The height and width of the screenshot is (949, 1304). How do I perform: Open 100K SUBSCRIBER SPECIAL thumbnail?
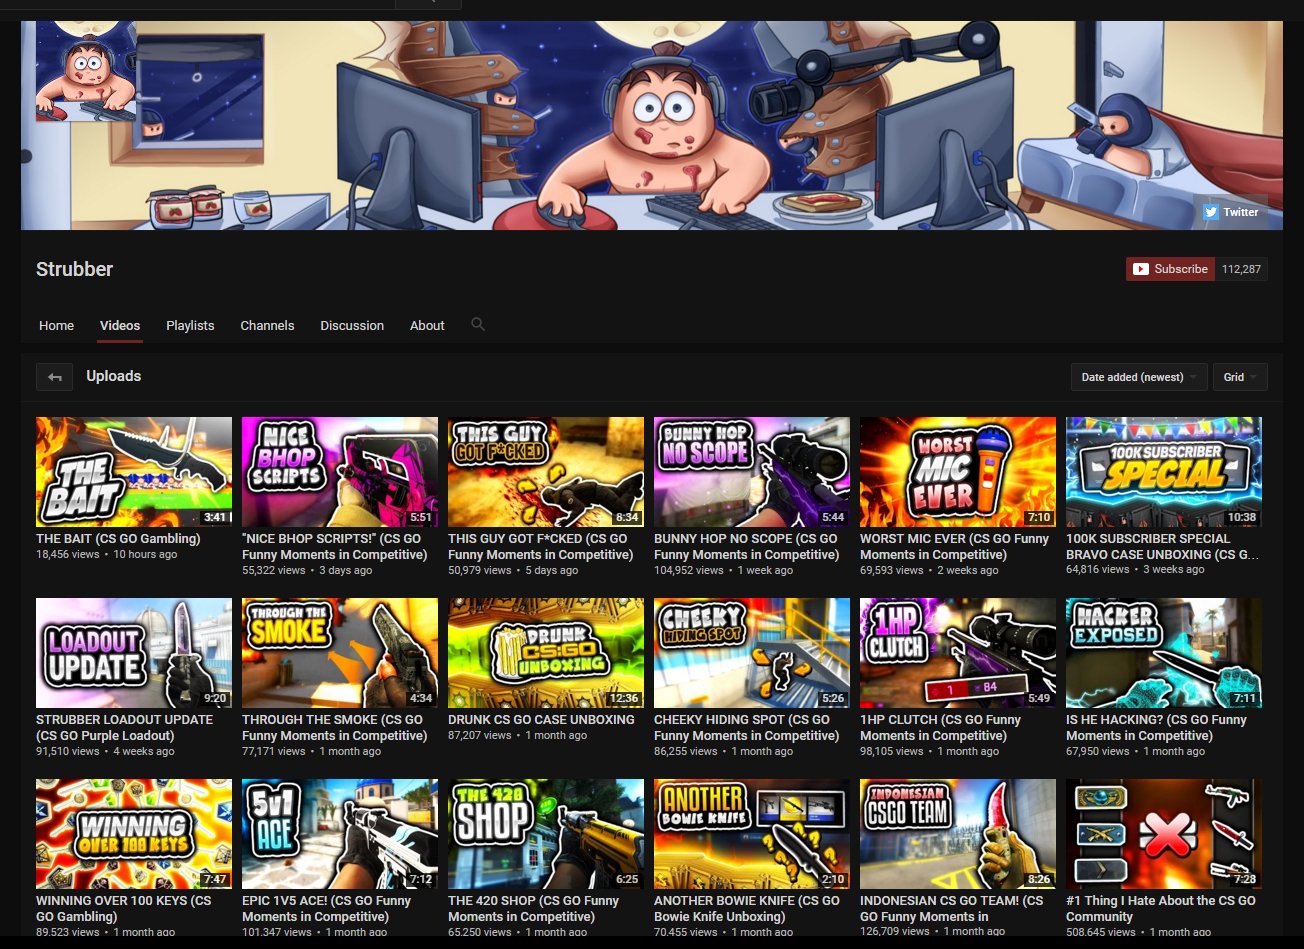click(x=1164, y=472)
